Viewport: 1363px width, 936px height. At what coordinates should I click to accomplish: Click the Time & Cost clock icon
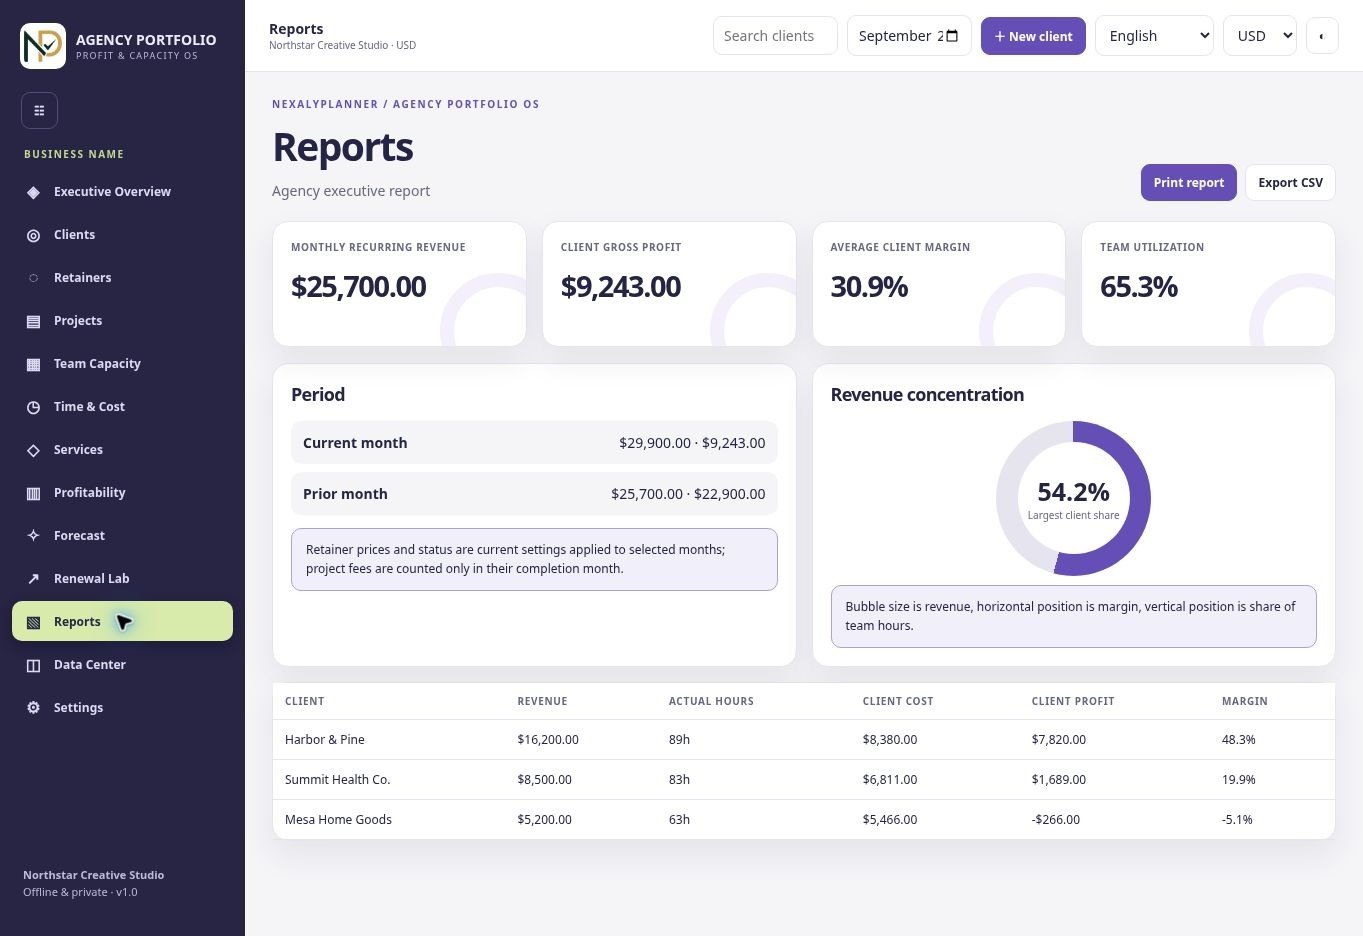click(33, 407)
